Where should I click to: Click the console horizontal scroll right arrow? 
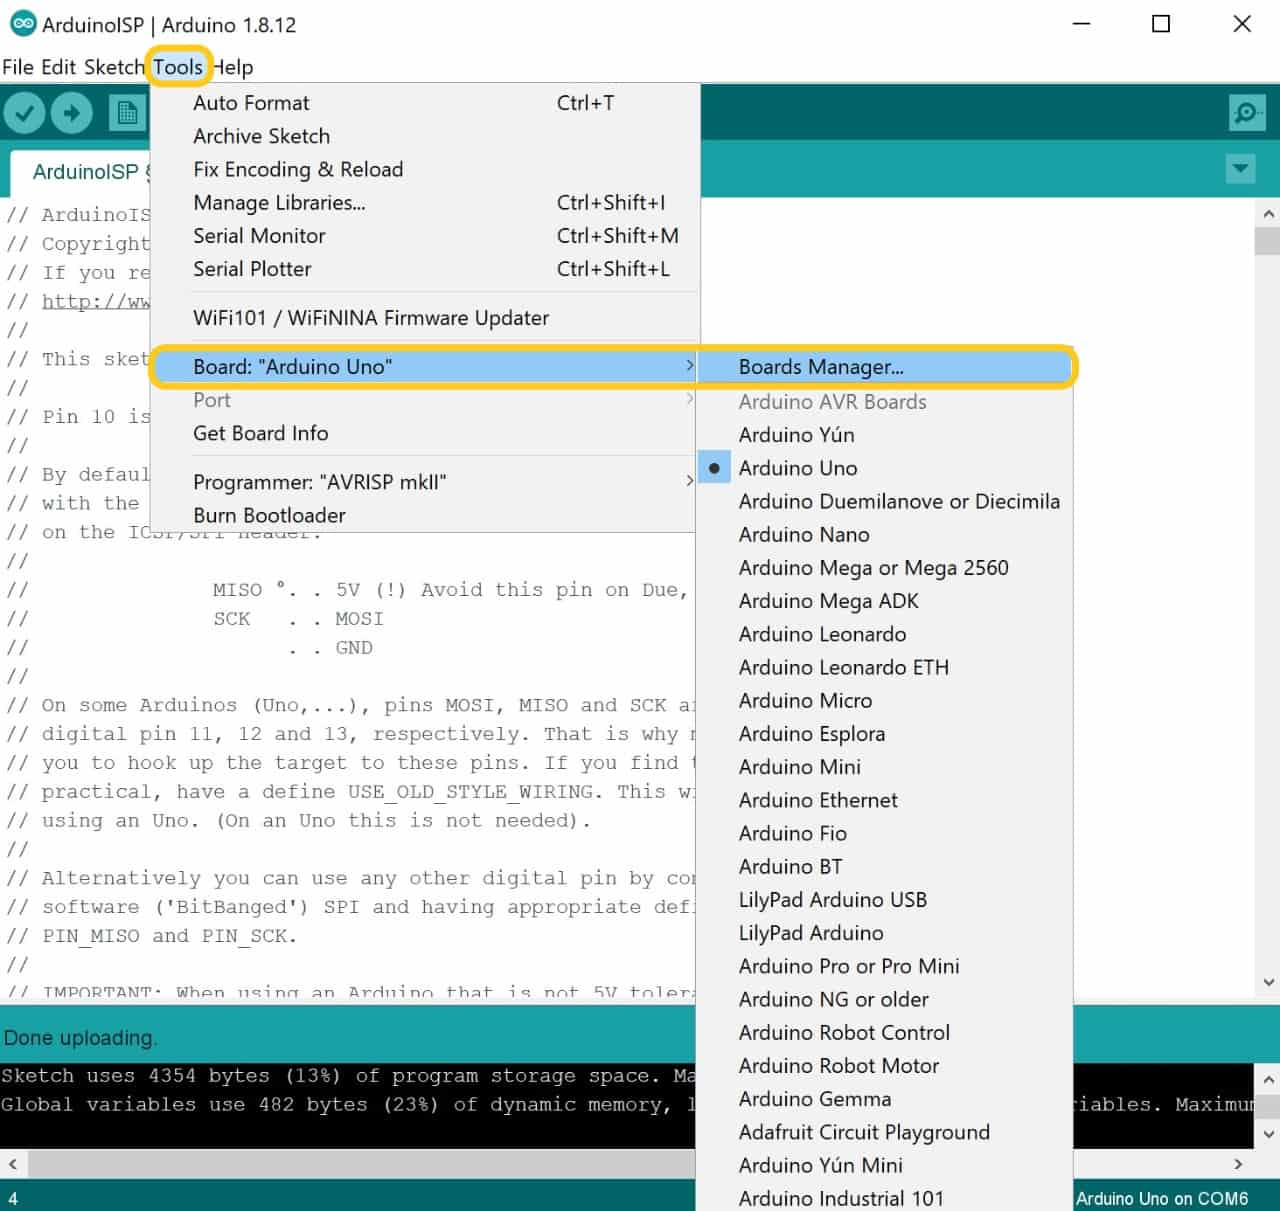point(1238,1164)
